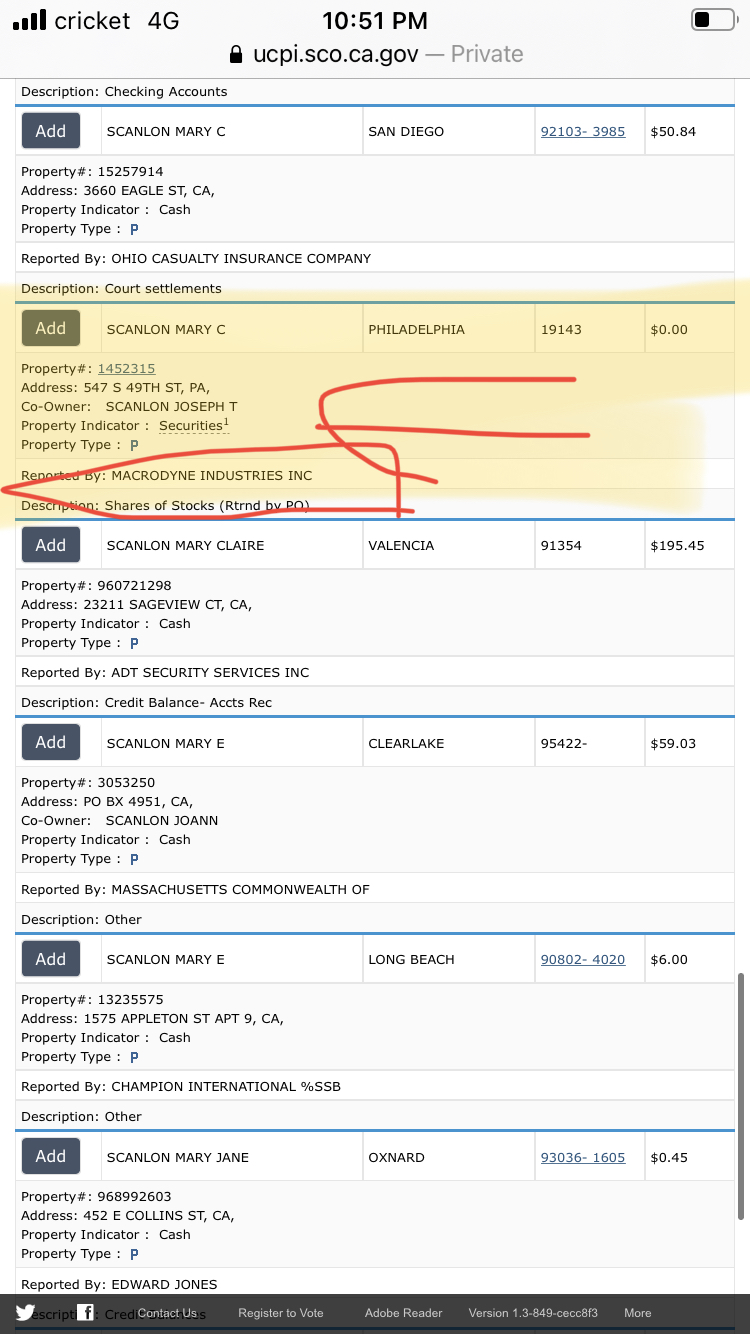Open Property Type P for property 3053250
Viewport: 750px width, 1334px height.
pyautogui.click(x=134, y=859)
